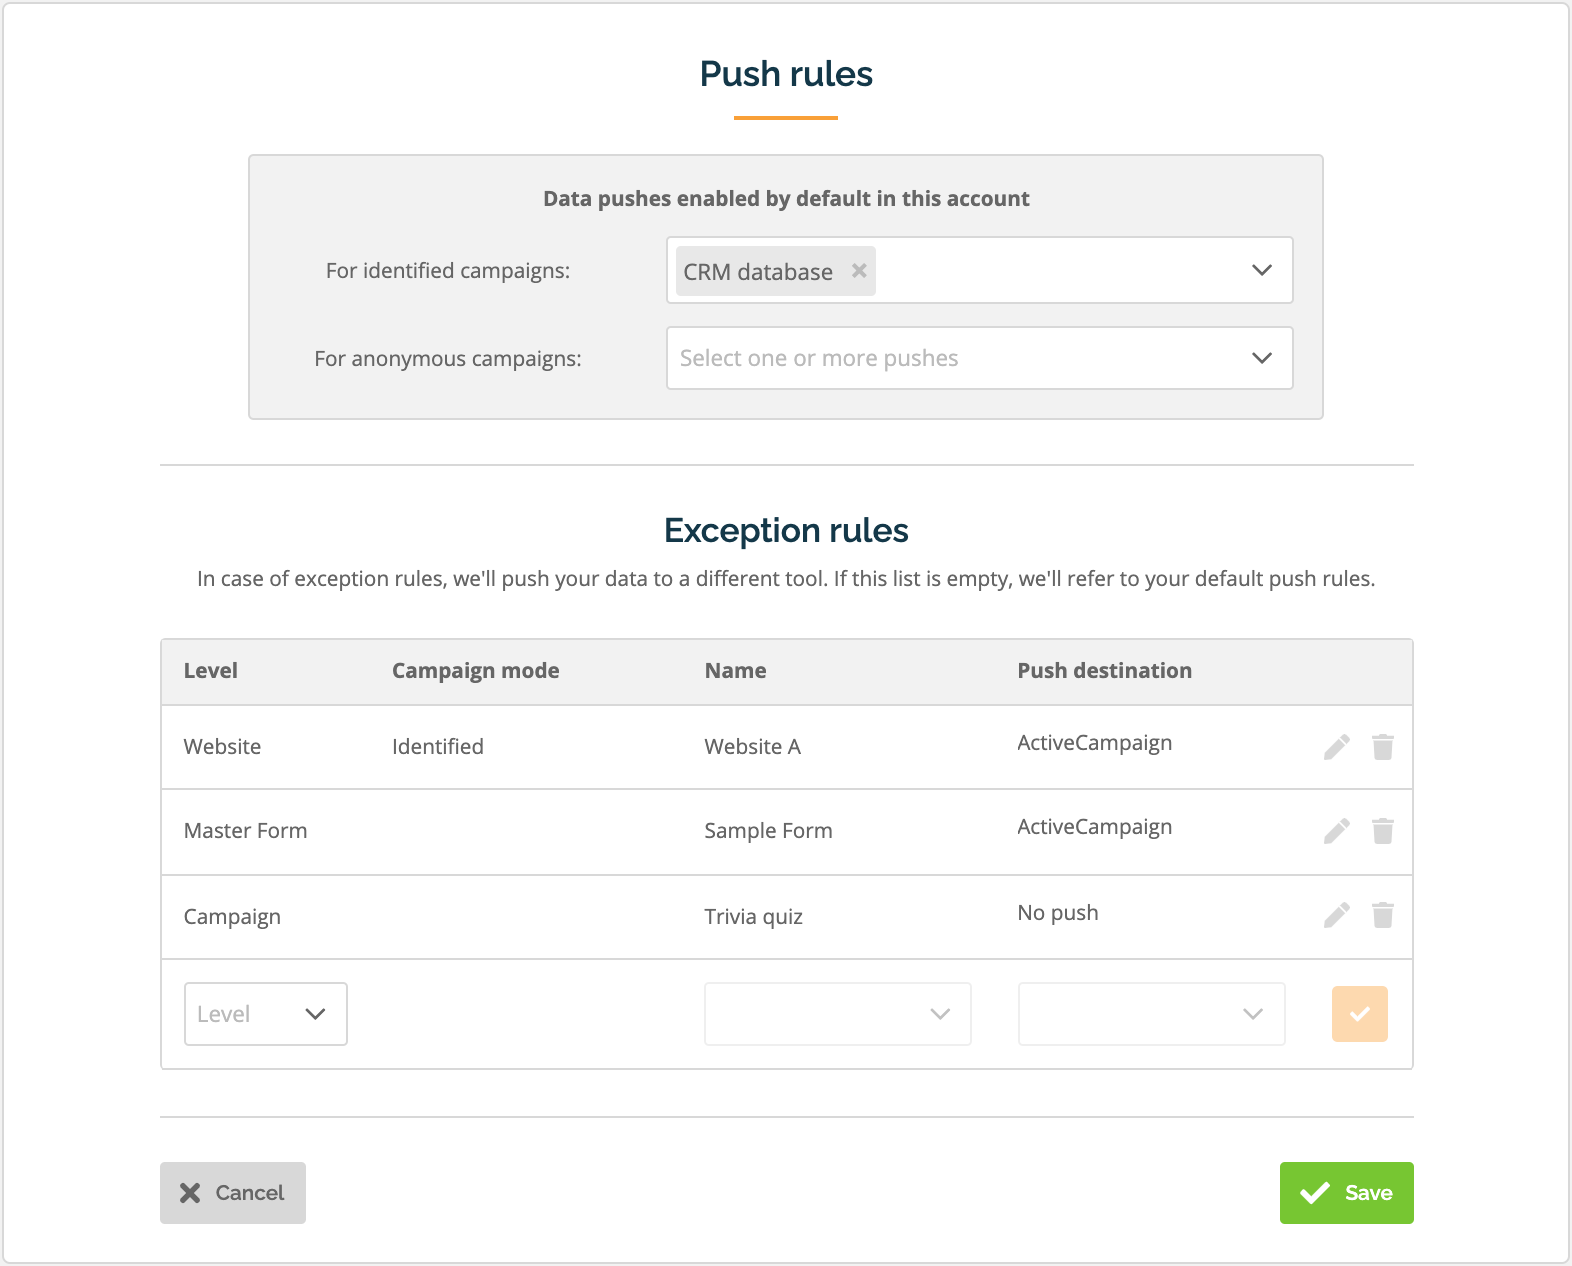Edit the Trivia quiz rule
The image size is (1572, 1266).
coord(1337,915)
